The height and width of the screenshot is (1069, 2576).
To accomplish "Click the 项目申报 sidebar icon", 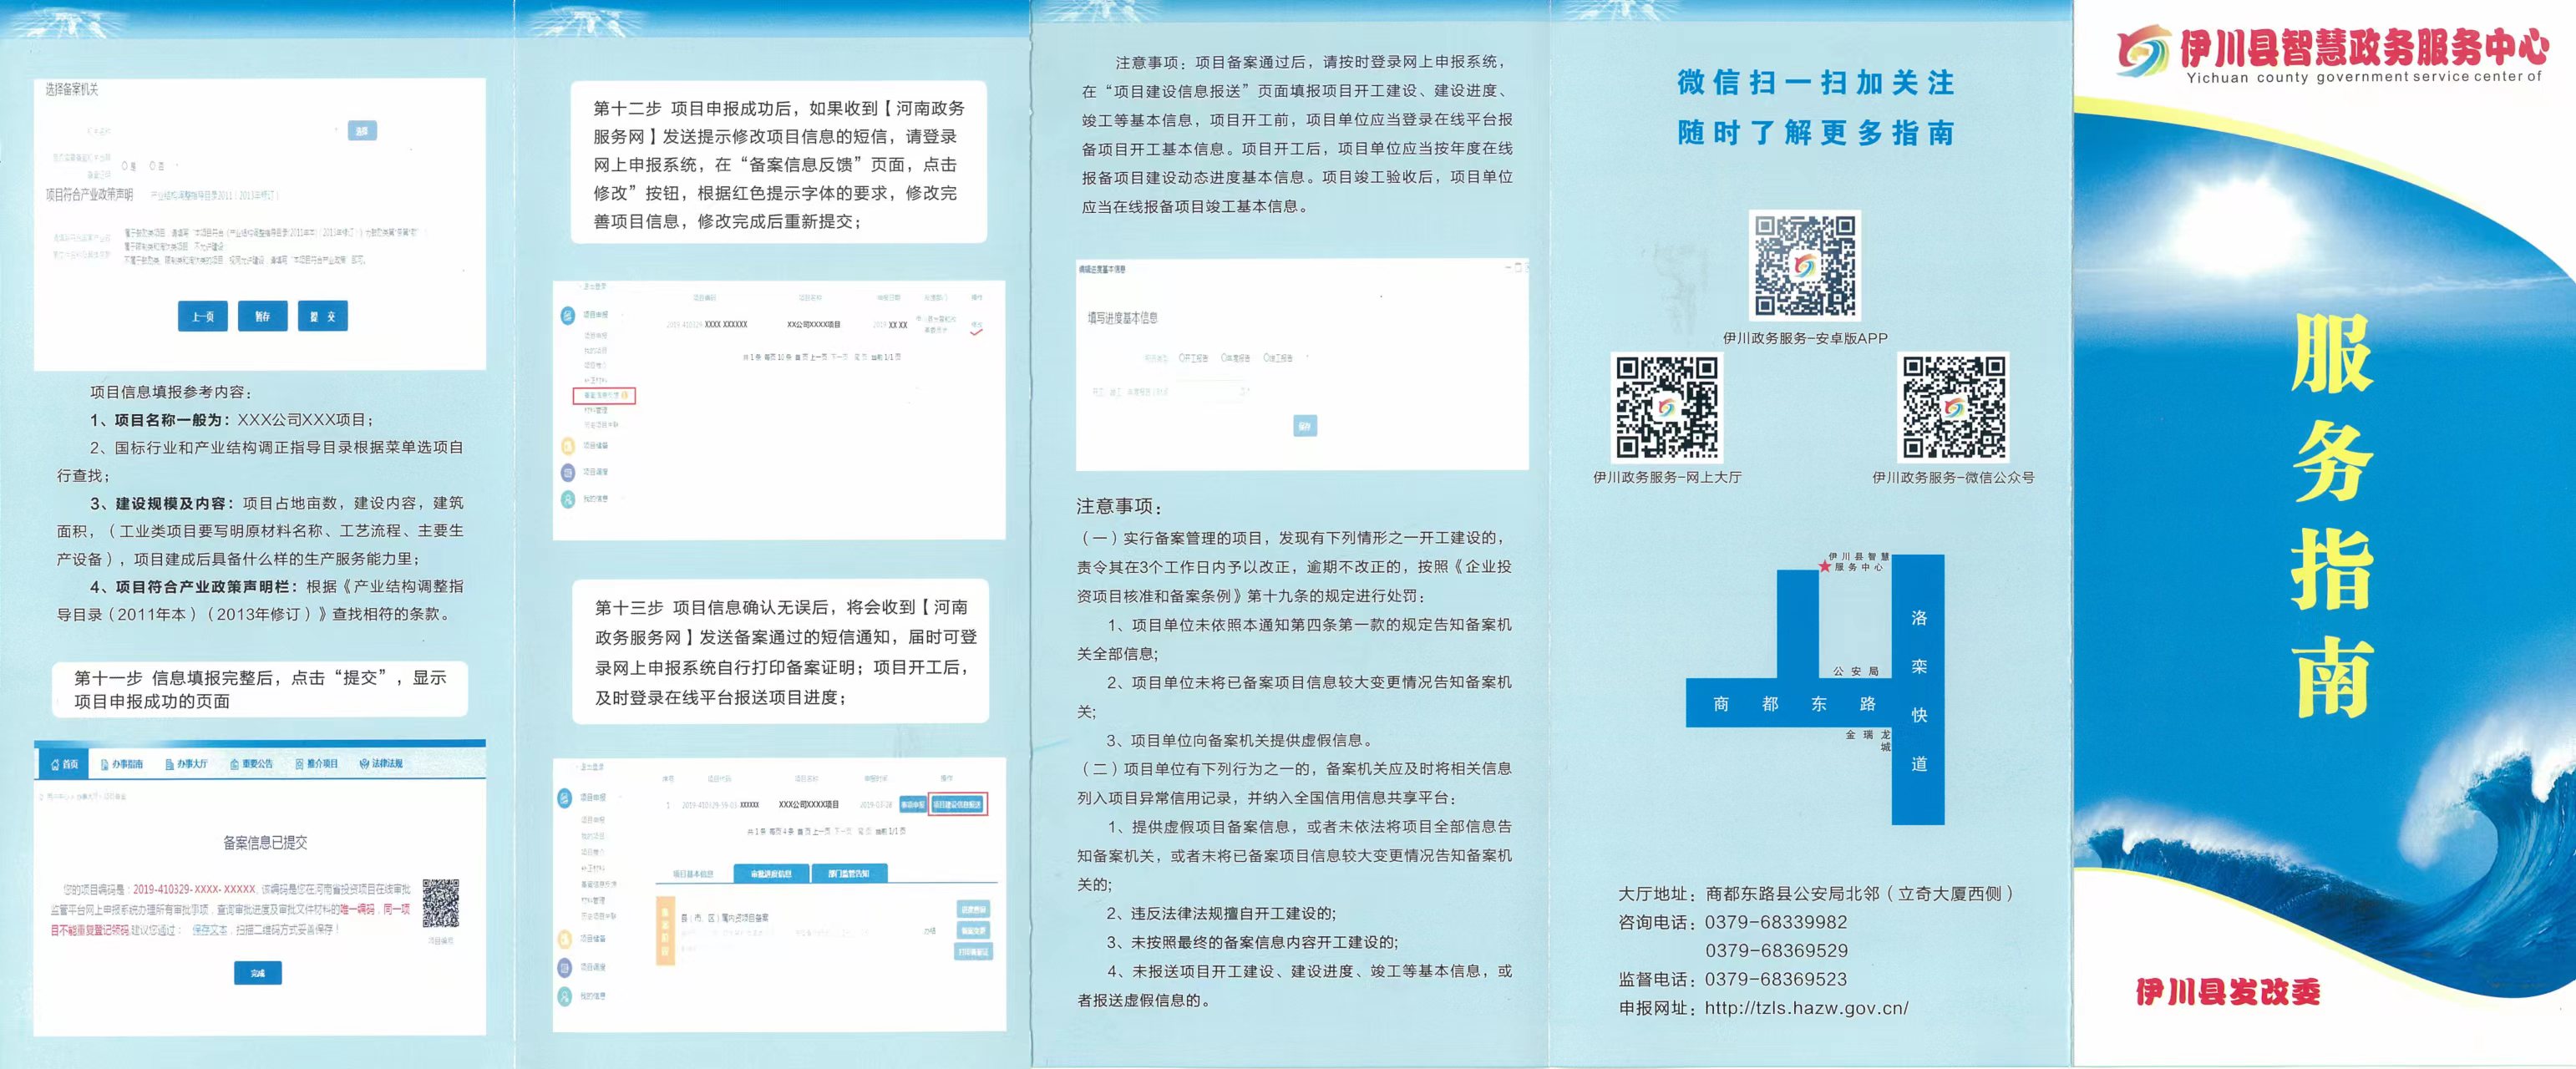I will coord(566,798).
